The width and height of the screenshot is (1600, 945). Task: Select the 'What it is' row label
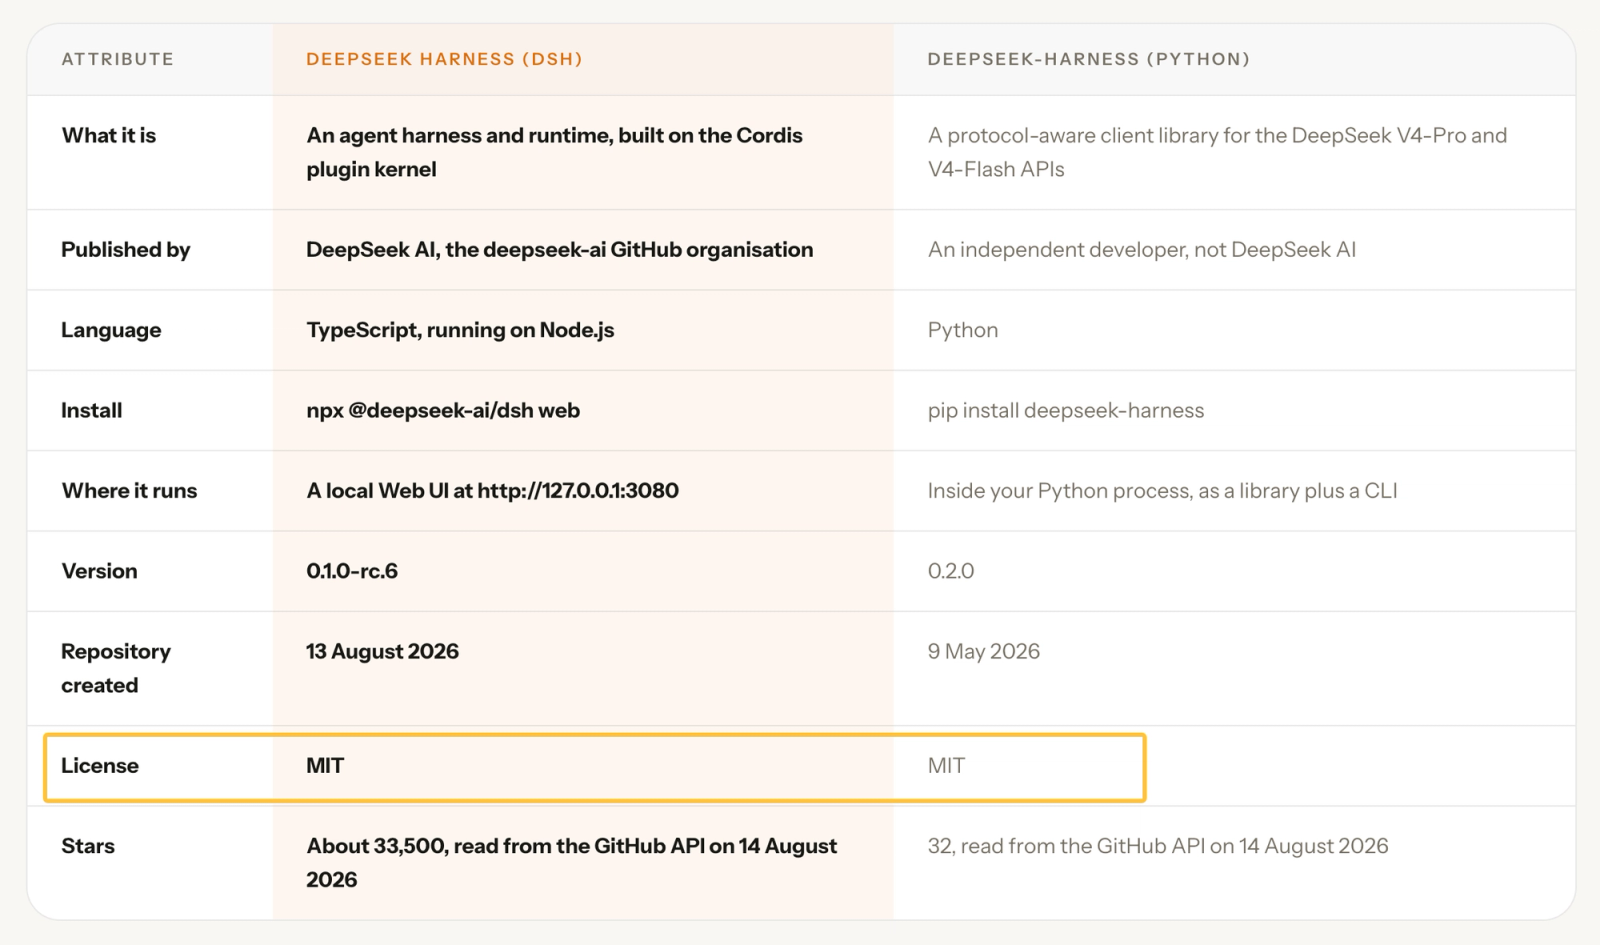[109, 135]
